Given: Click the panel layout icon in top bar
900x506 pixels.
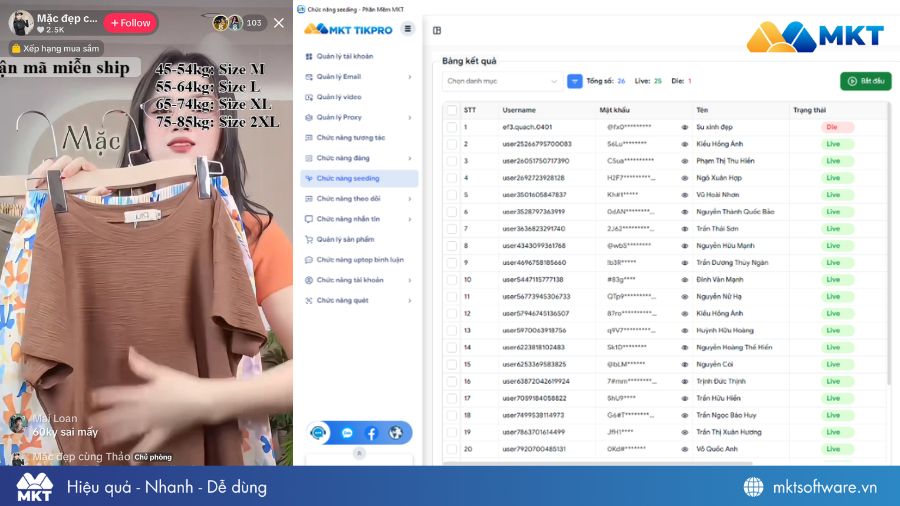Looking at the screenshot, I should tap(437, 30).
